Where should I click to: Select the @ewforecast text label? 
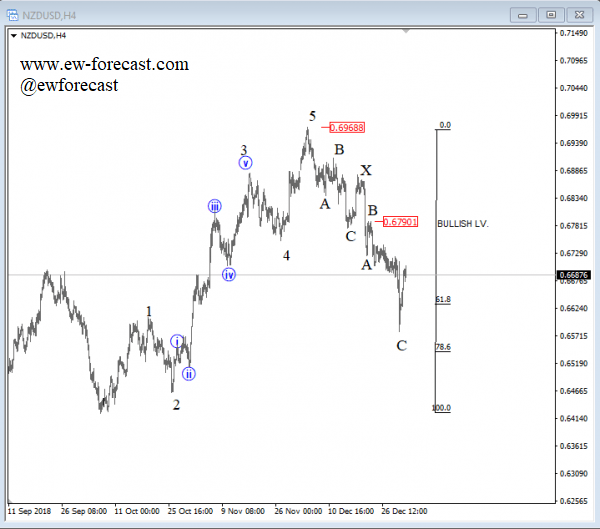point(69,85)
